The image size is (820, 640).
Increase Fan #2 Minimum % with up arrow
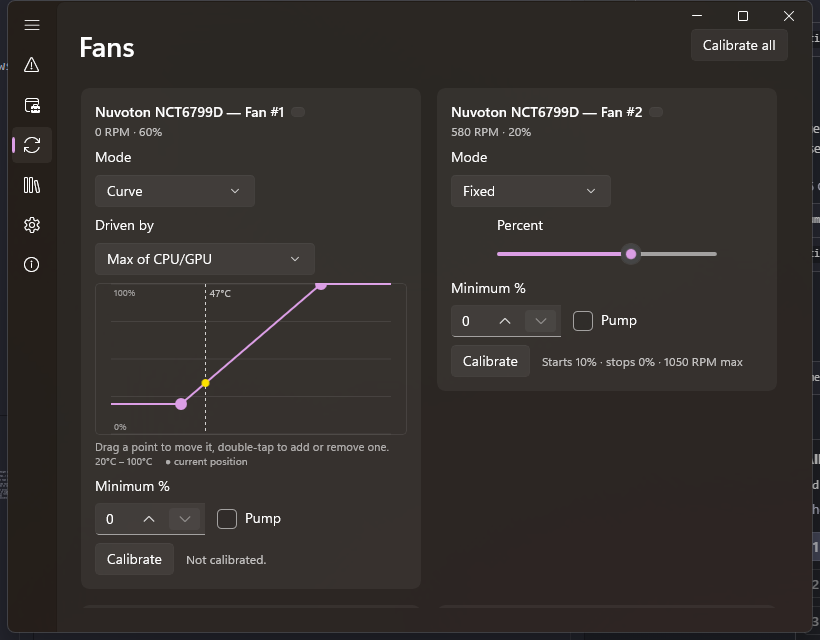point(505,321)
